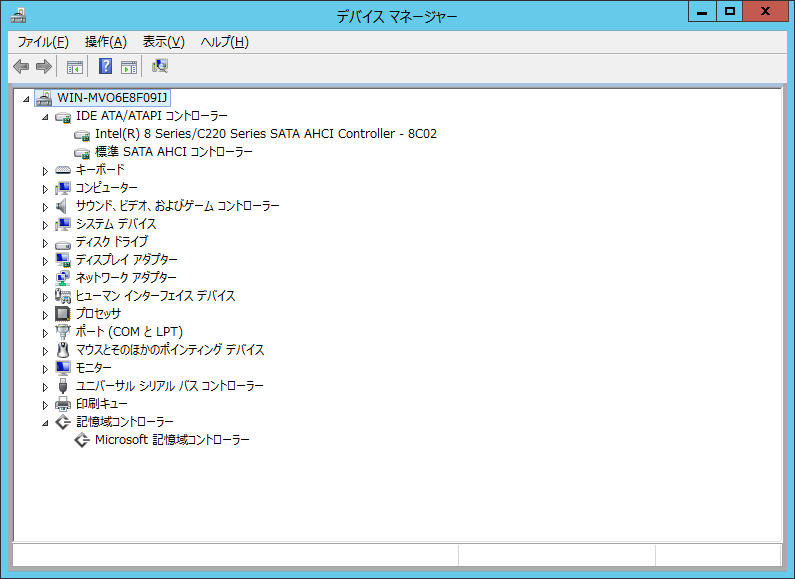Click the Back arrow toolbar icon

(x=21, y=66)
